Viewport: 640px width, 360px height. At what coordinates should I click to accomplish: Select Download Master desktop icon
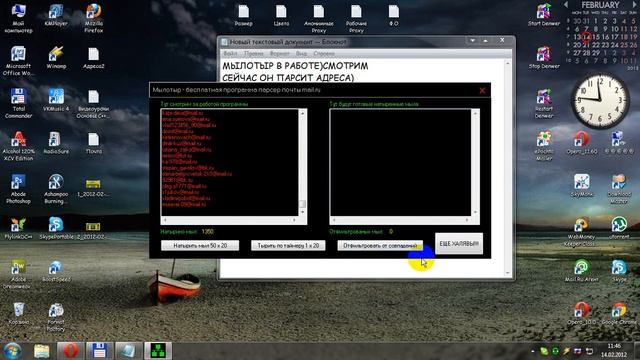coord(619,189)
